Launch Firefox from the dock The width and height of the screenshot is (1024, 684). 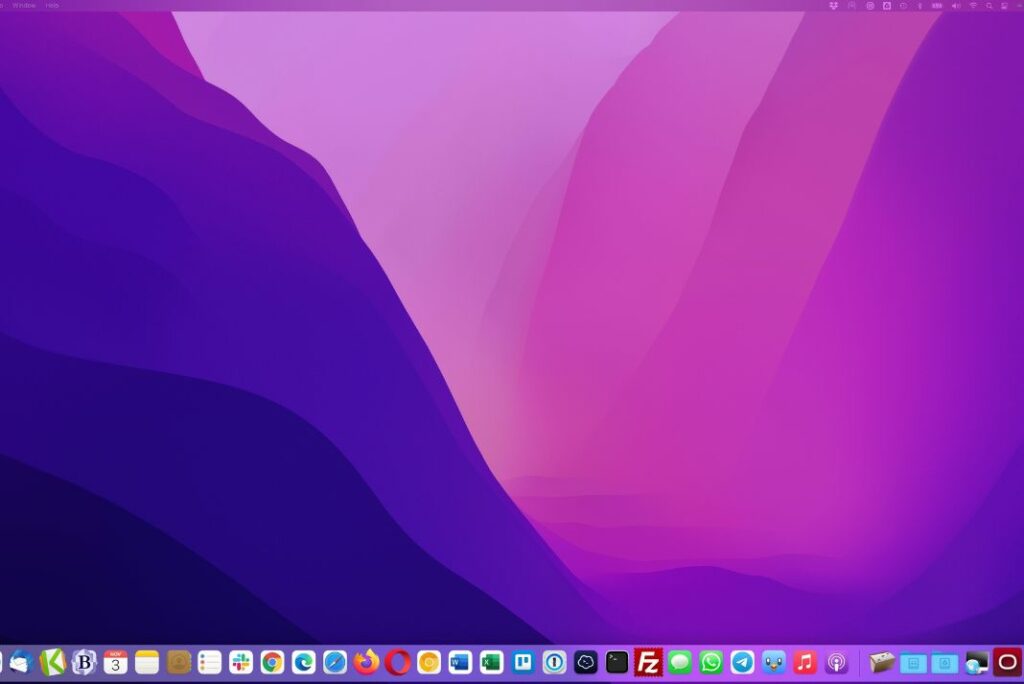[x=367, y=662]
